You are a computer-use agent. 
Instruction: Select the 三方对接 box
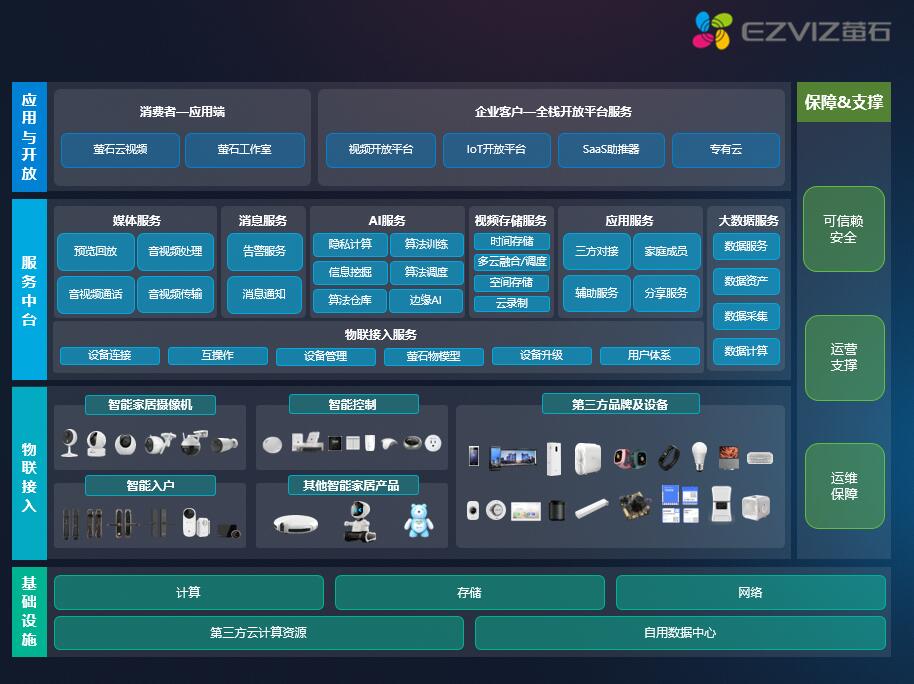596,251
